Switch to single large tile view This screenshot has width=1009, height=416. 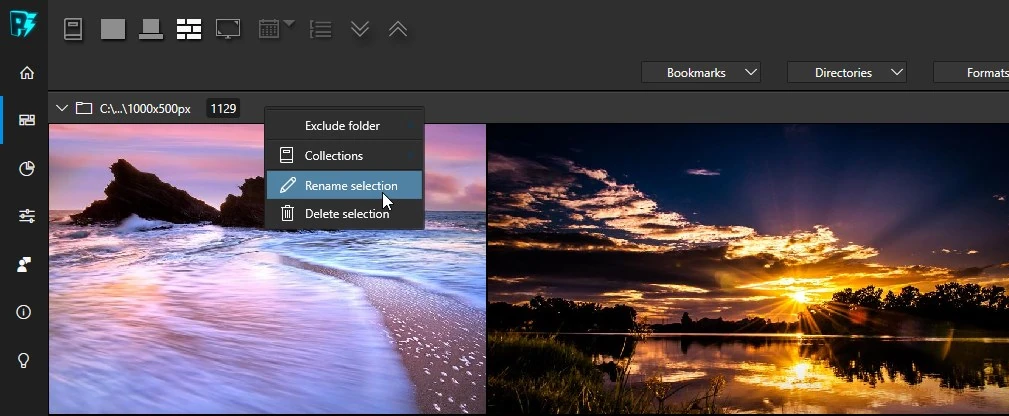(113, 29)
